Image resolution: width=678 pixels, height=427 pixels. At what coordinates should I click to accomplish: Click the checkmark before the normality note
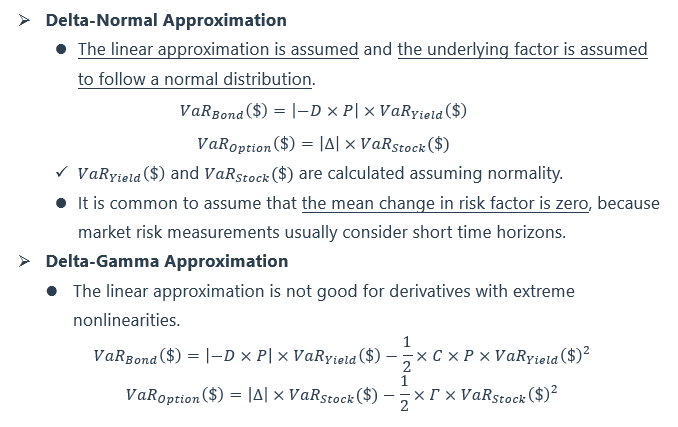click(62, 173)
